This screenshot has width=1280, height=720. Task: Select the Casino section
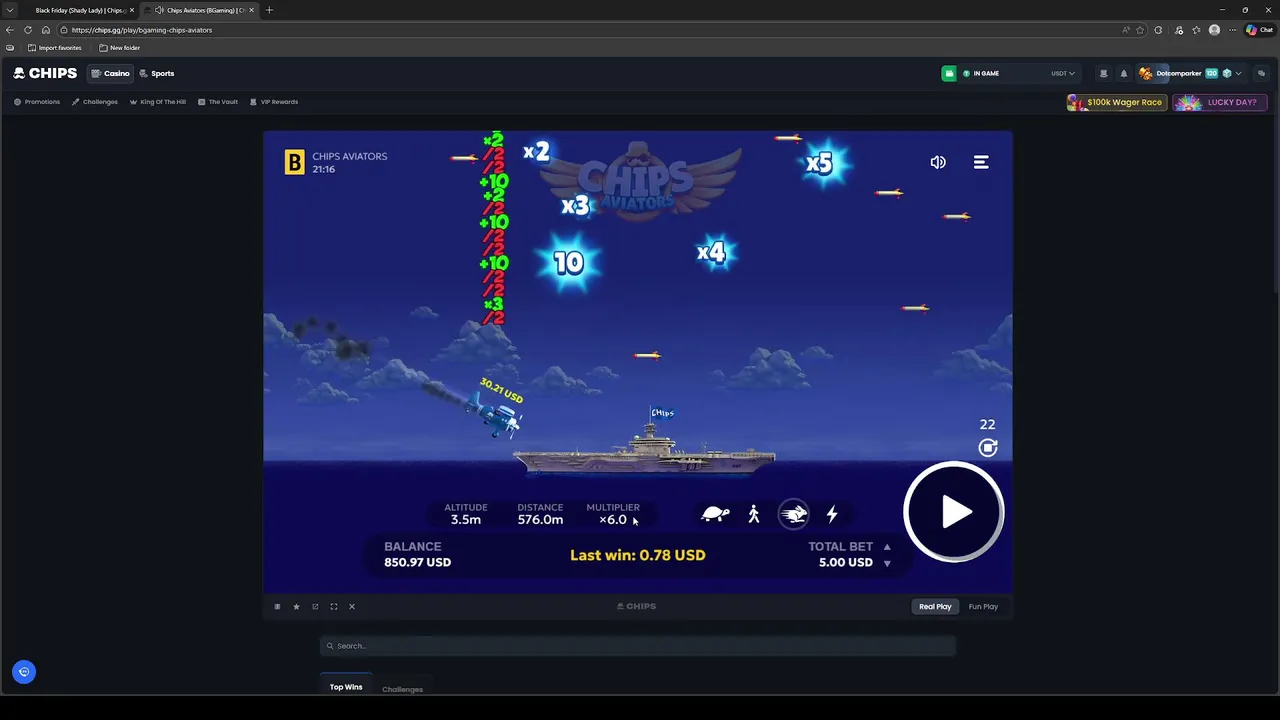[x=110, y=73]
